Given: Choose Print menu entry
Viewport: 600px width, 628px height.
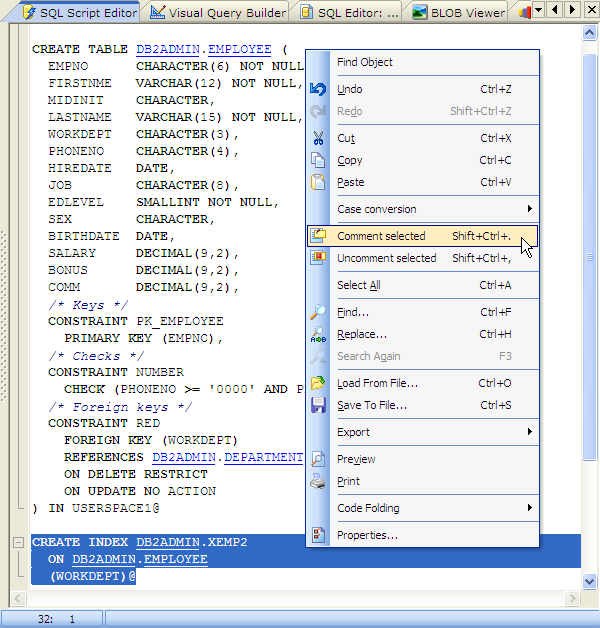Looking at the screenshot, I should [x=423, y=481].
